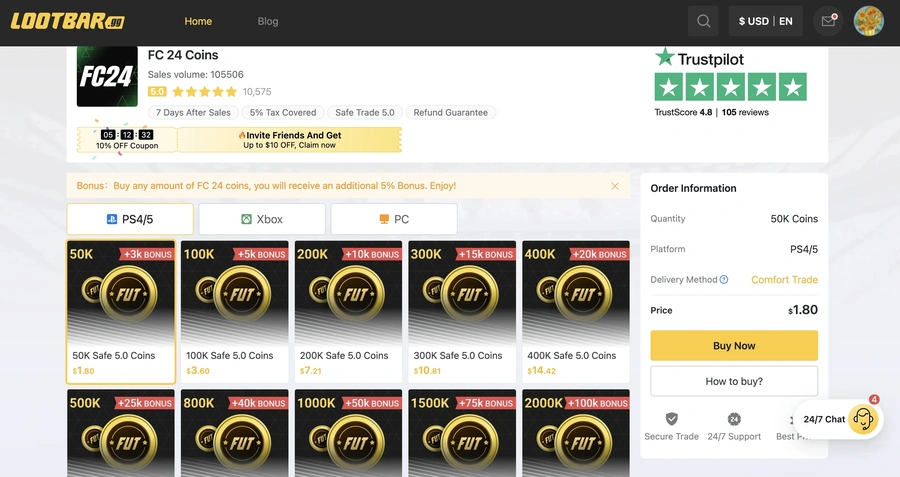Open currency and language selector USD EN

(766, 21)
